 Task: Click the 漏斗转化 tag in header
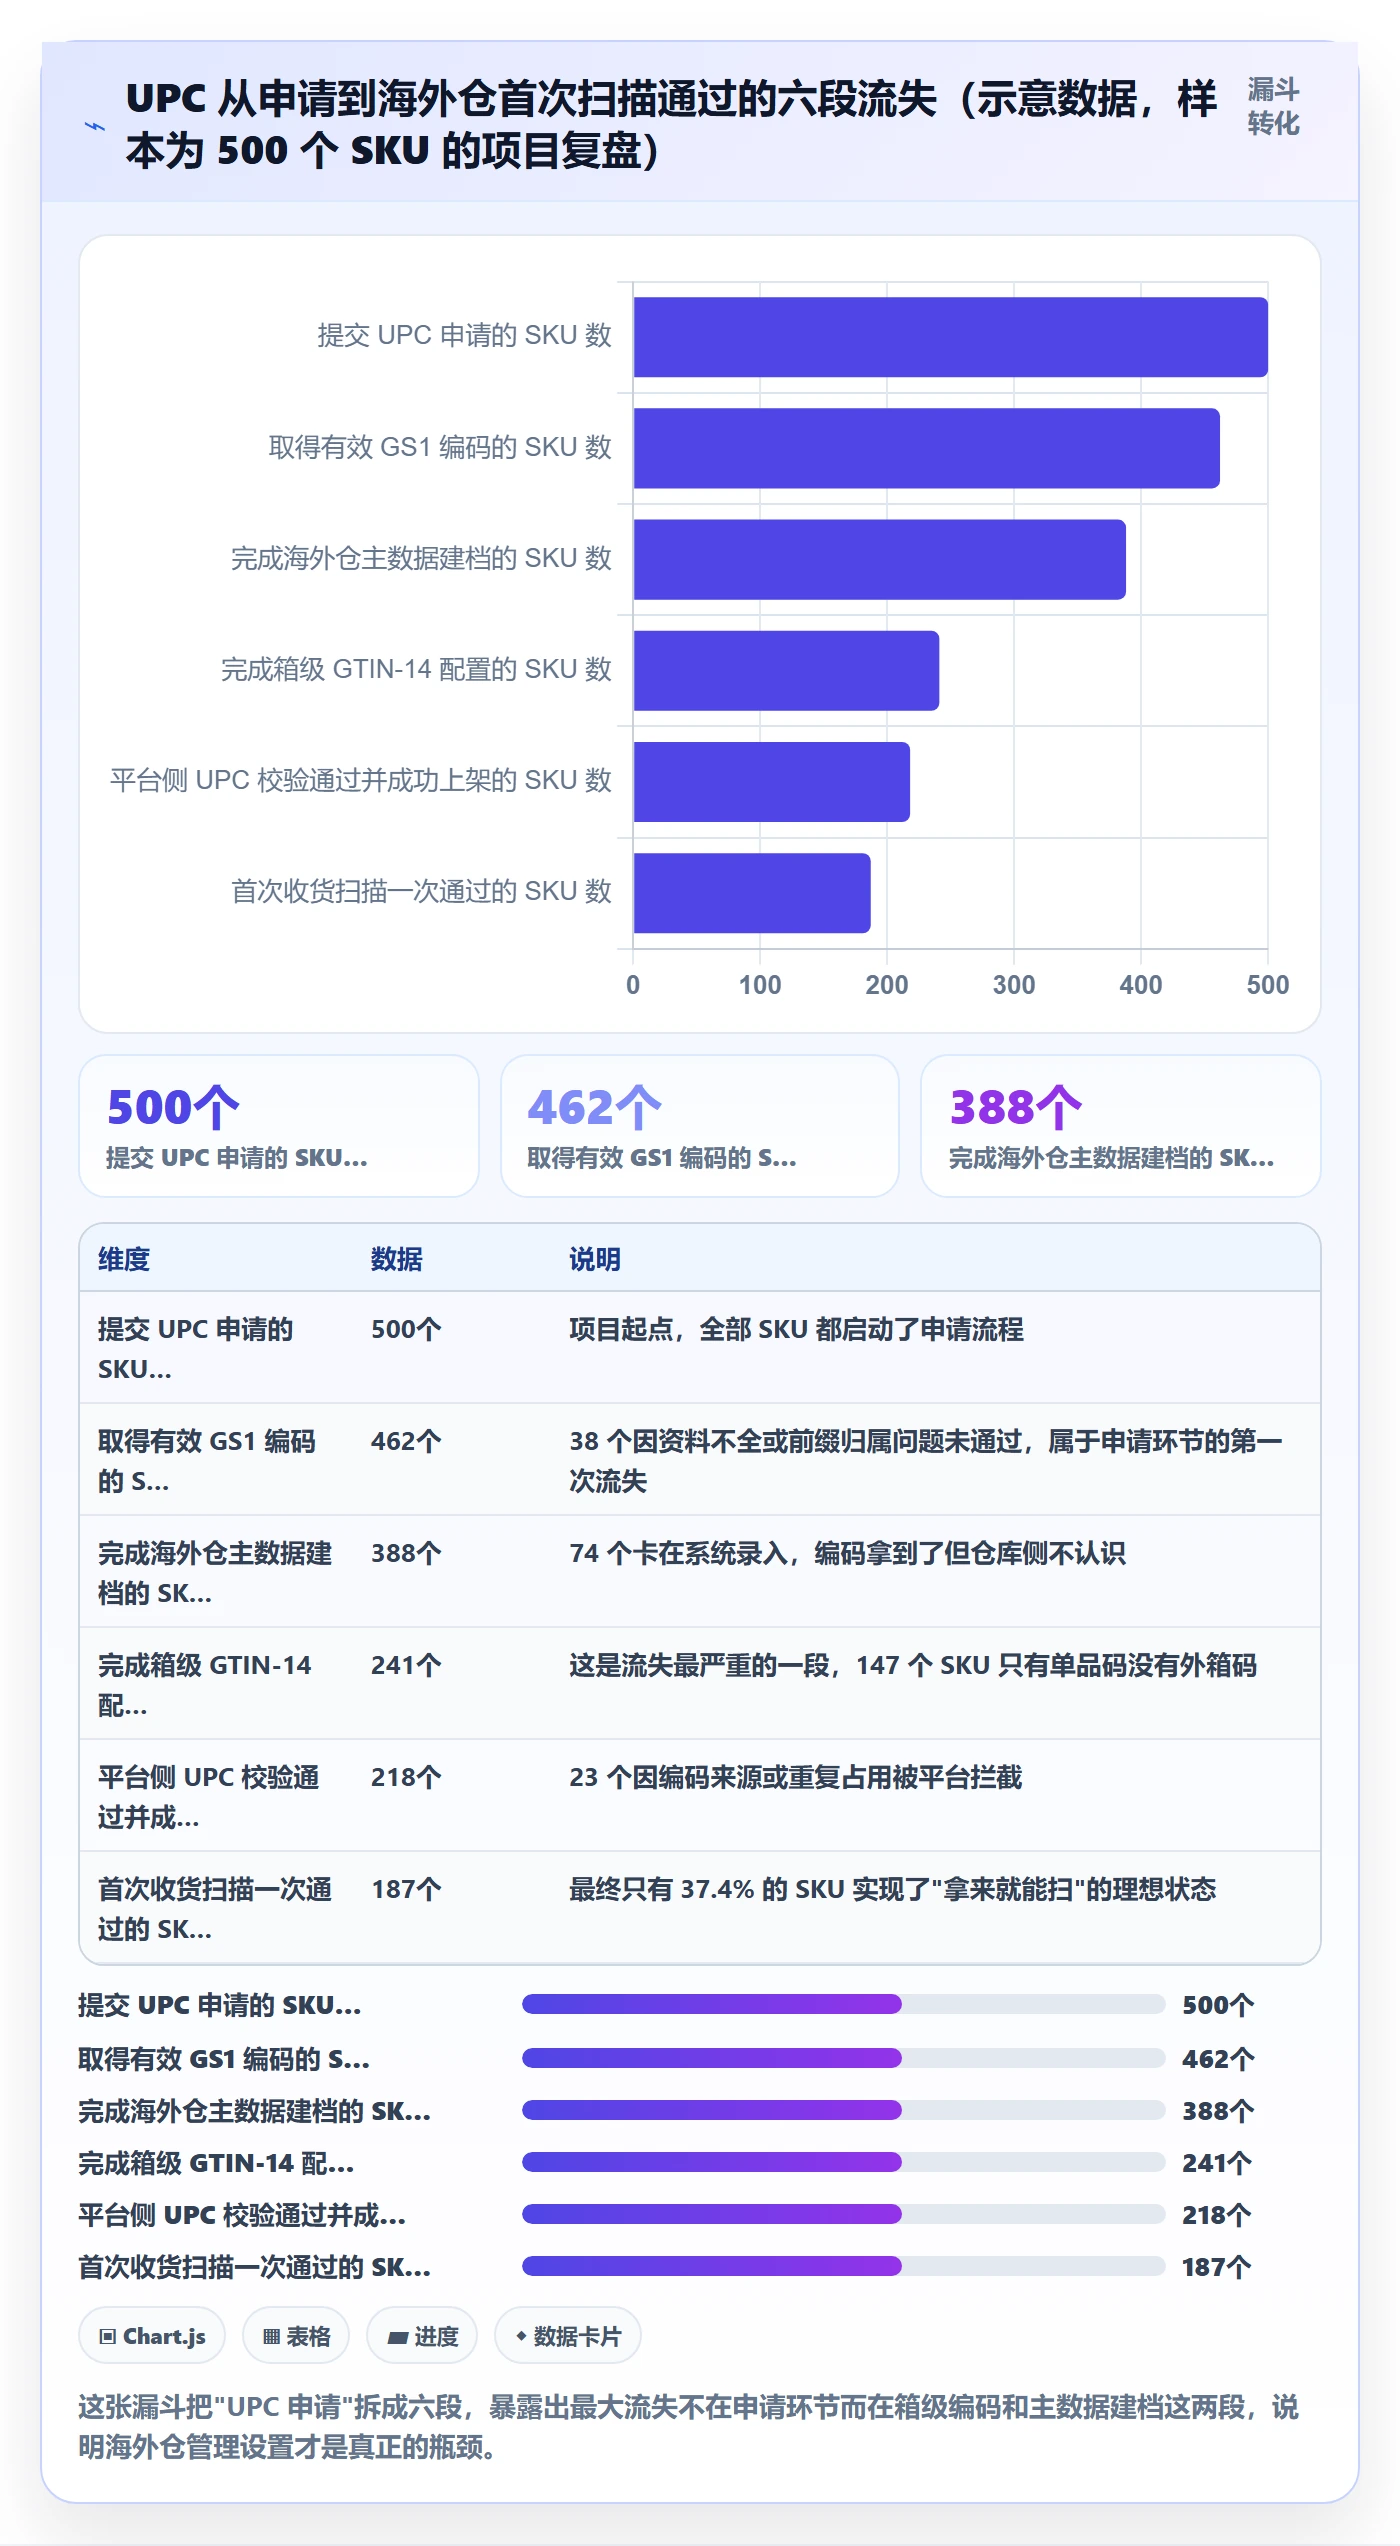point(1273,107)
